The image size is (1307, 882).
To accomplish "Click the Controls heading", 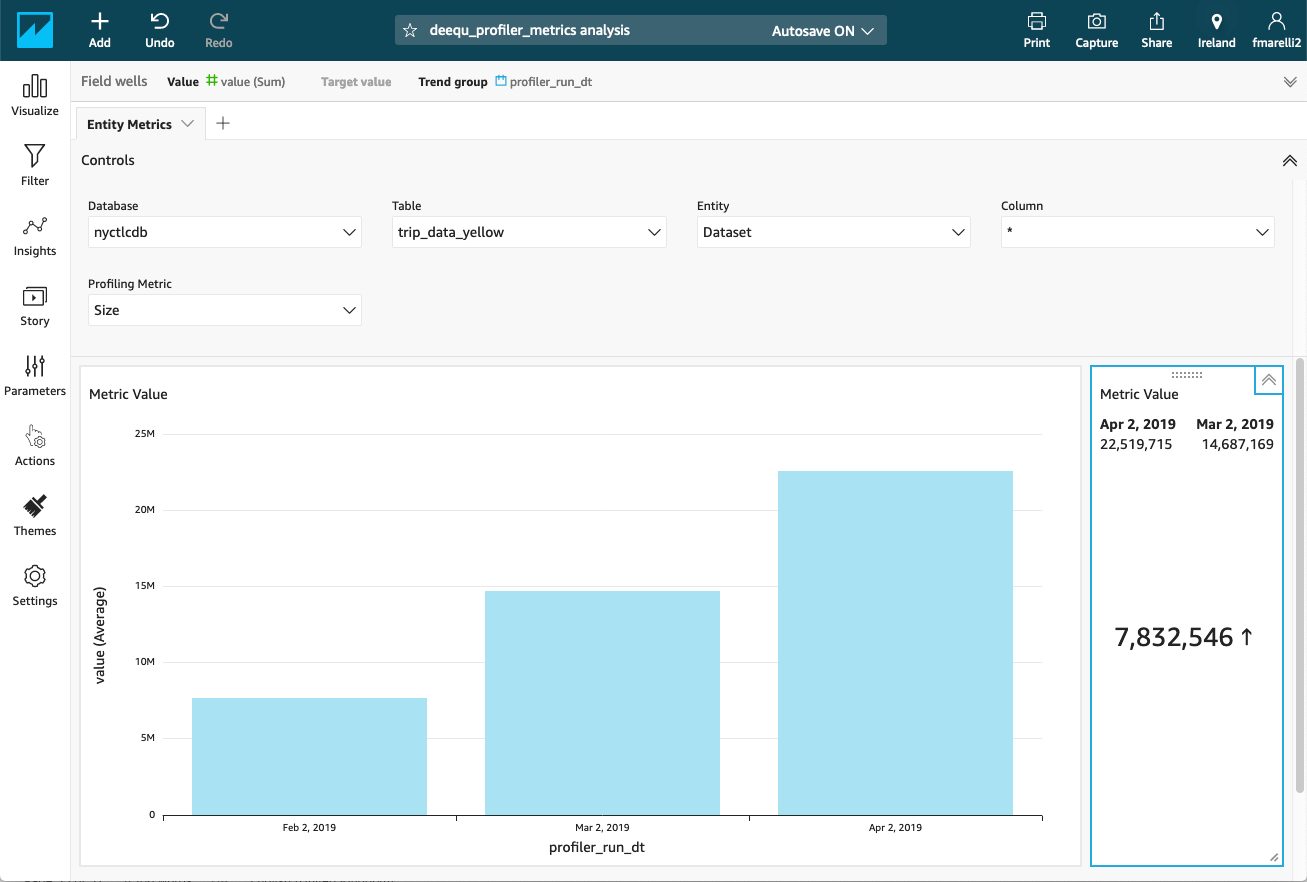I will 108,160.
